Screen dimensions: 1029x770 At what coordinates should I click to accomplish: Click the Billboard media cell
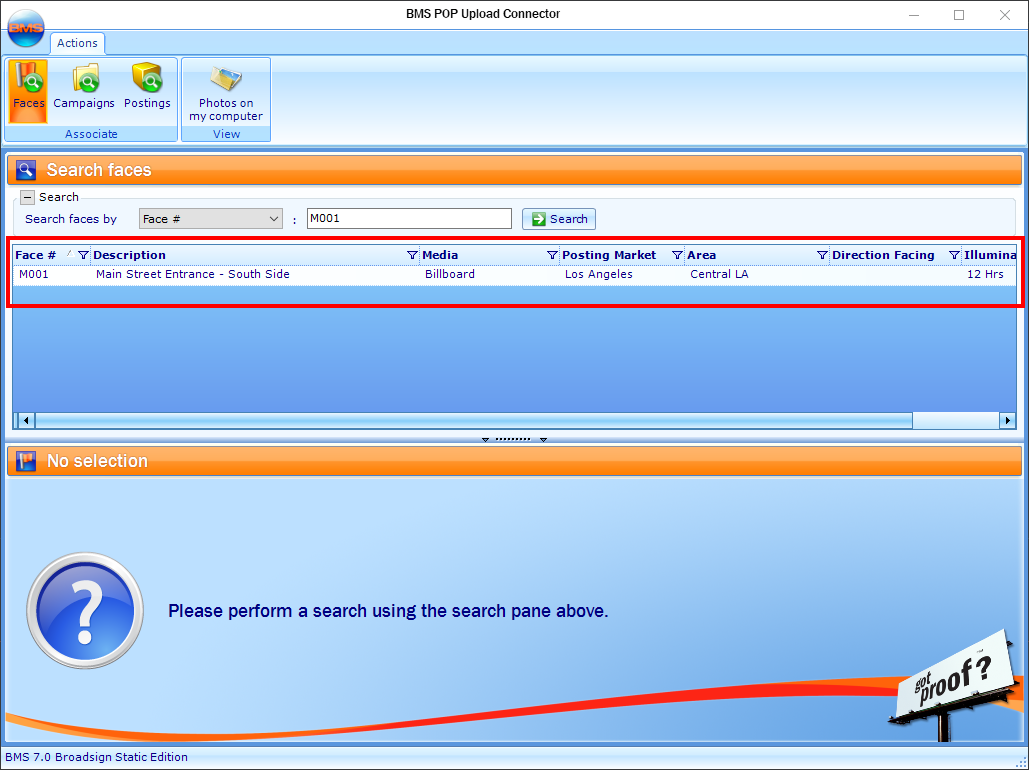(450, 274)
